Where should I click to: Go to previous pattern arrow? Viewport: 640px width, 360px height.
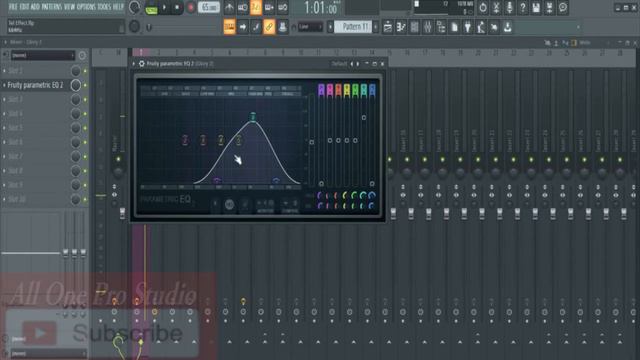tap(330, 27)
